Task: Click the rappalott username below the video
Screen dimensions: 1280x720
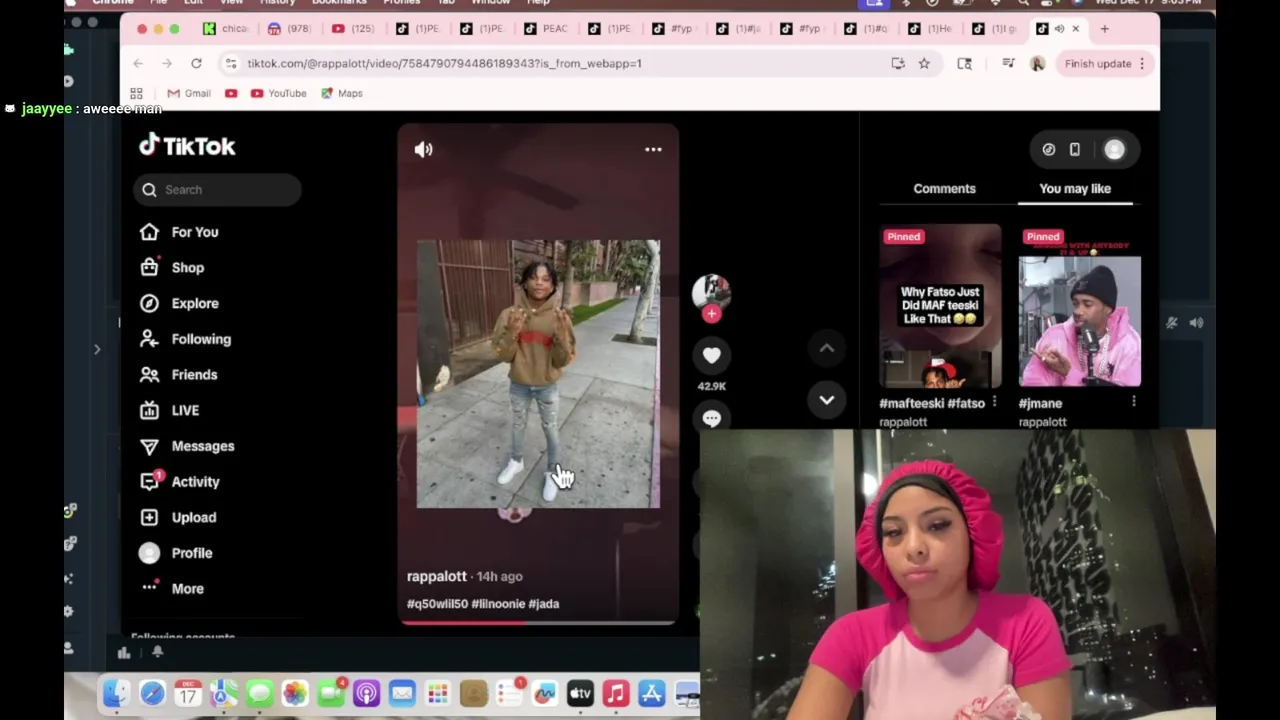Action: click(x=437, y=576)
